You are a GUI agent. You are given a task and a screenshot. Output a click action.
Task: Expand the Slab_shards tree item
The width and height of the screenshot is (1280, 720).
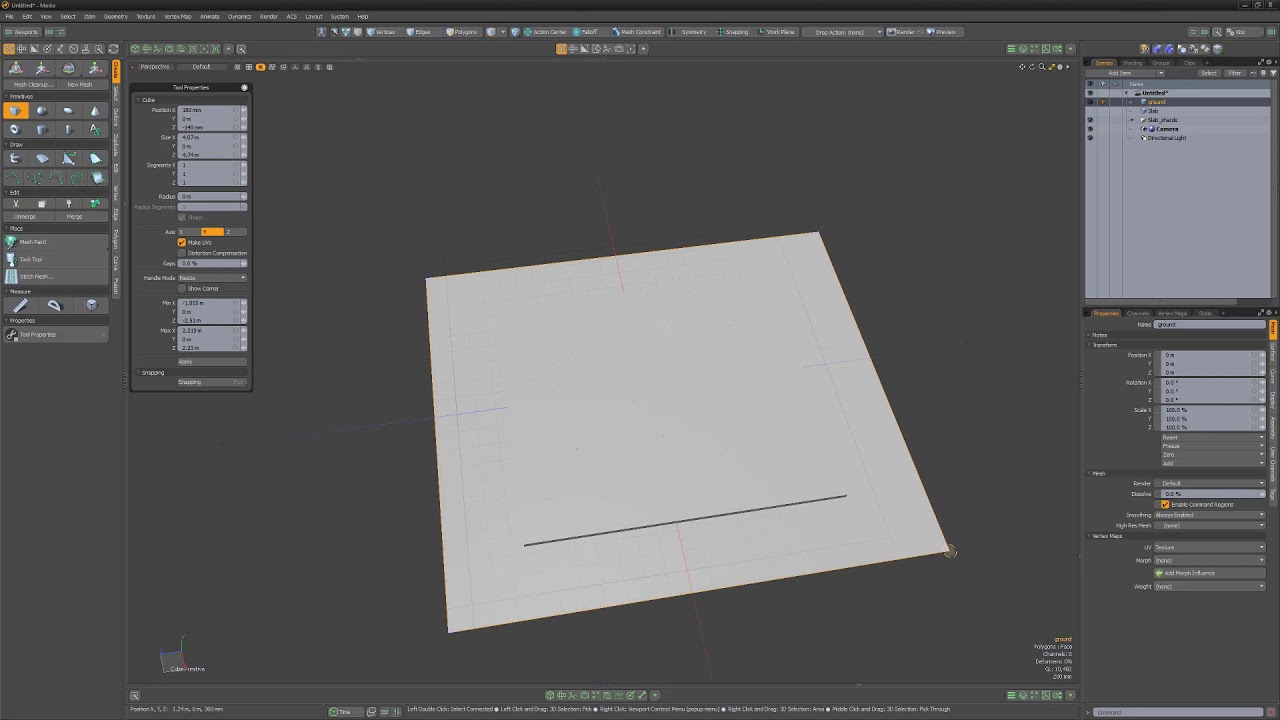coord(1132,120)
